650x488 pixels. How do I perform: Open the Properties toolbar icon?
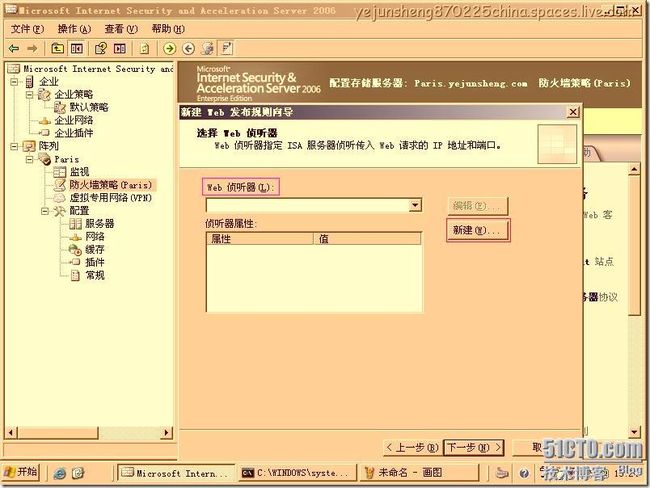tap(101, 49)
